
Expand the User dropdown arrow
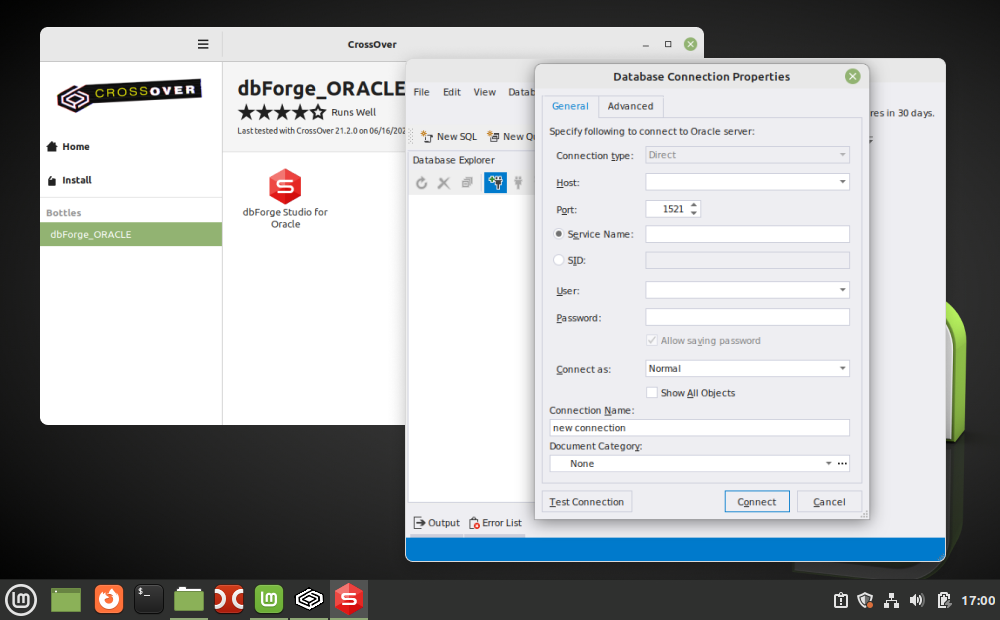(x=842, y=290)
